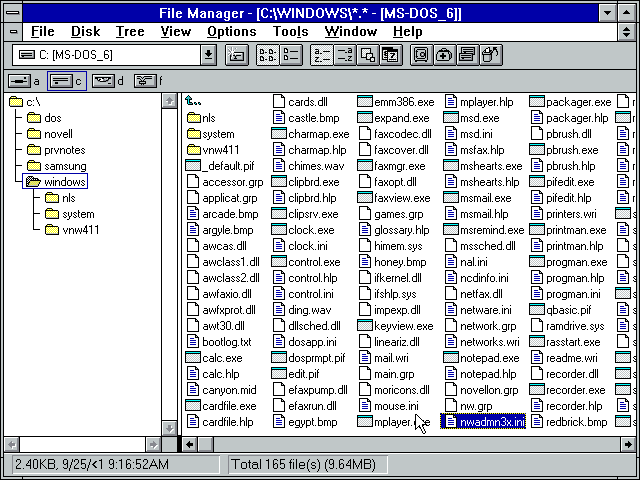Select himem.sys file icon
The width and height of the screenshot is (640, 480).
365,246
